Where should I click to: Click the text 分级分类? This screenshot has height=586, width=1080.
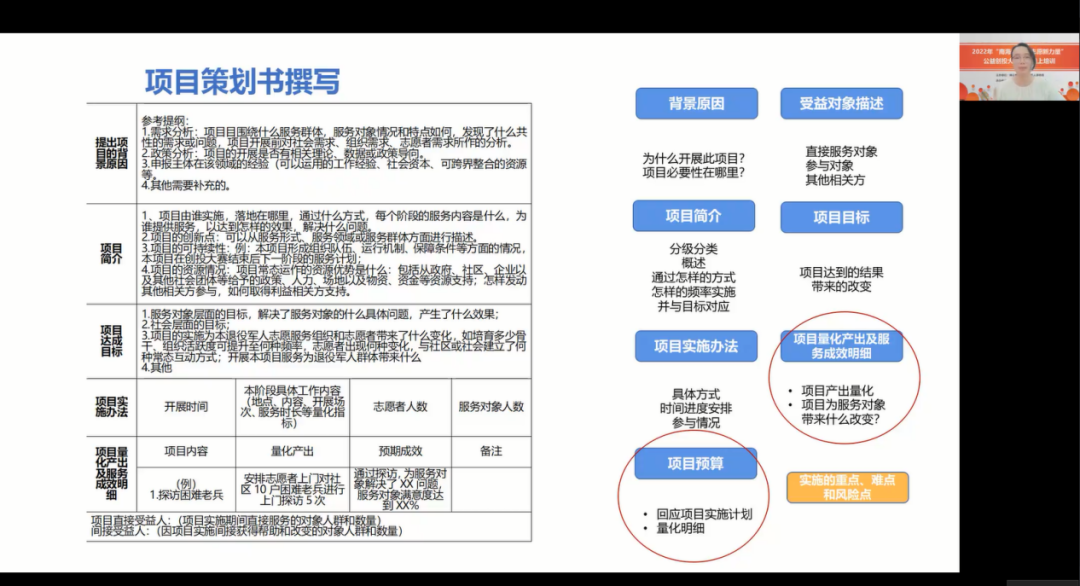click(694, 249)
